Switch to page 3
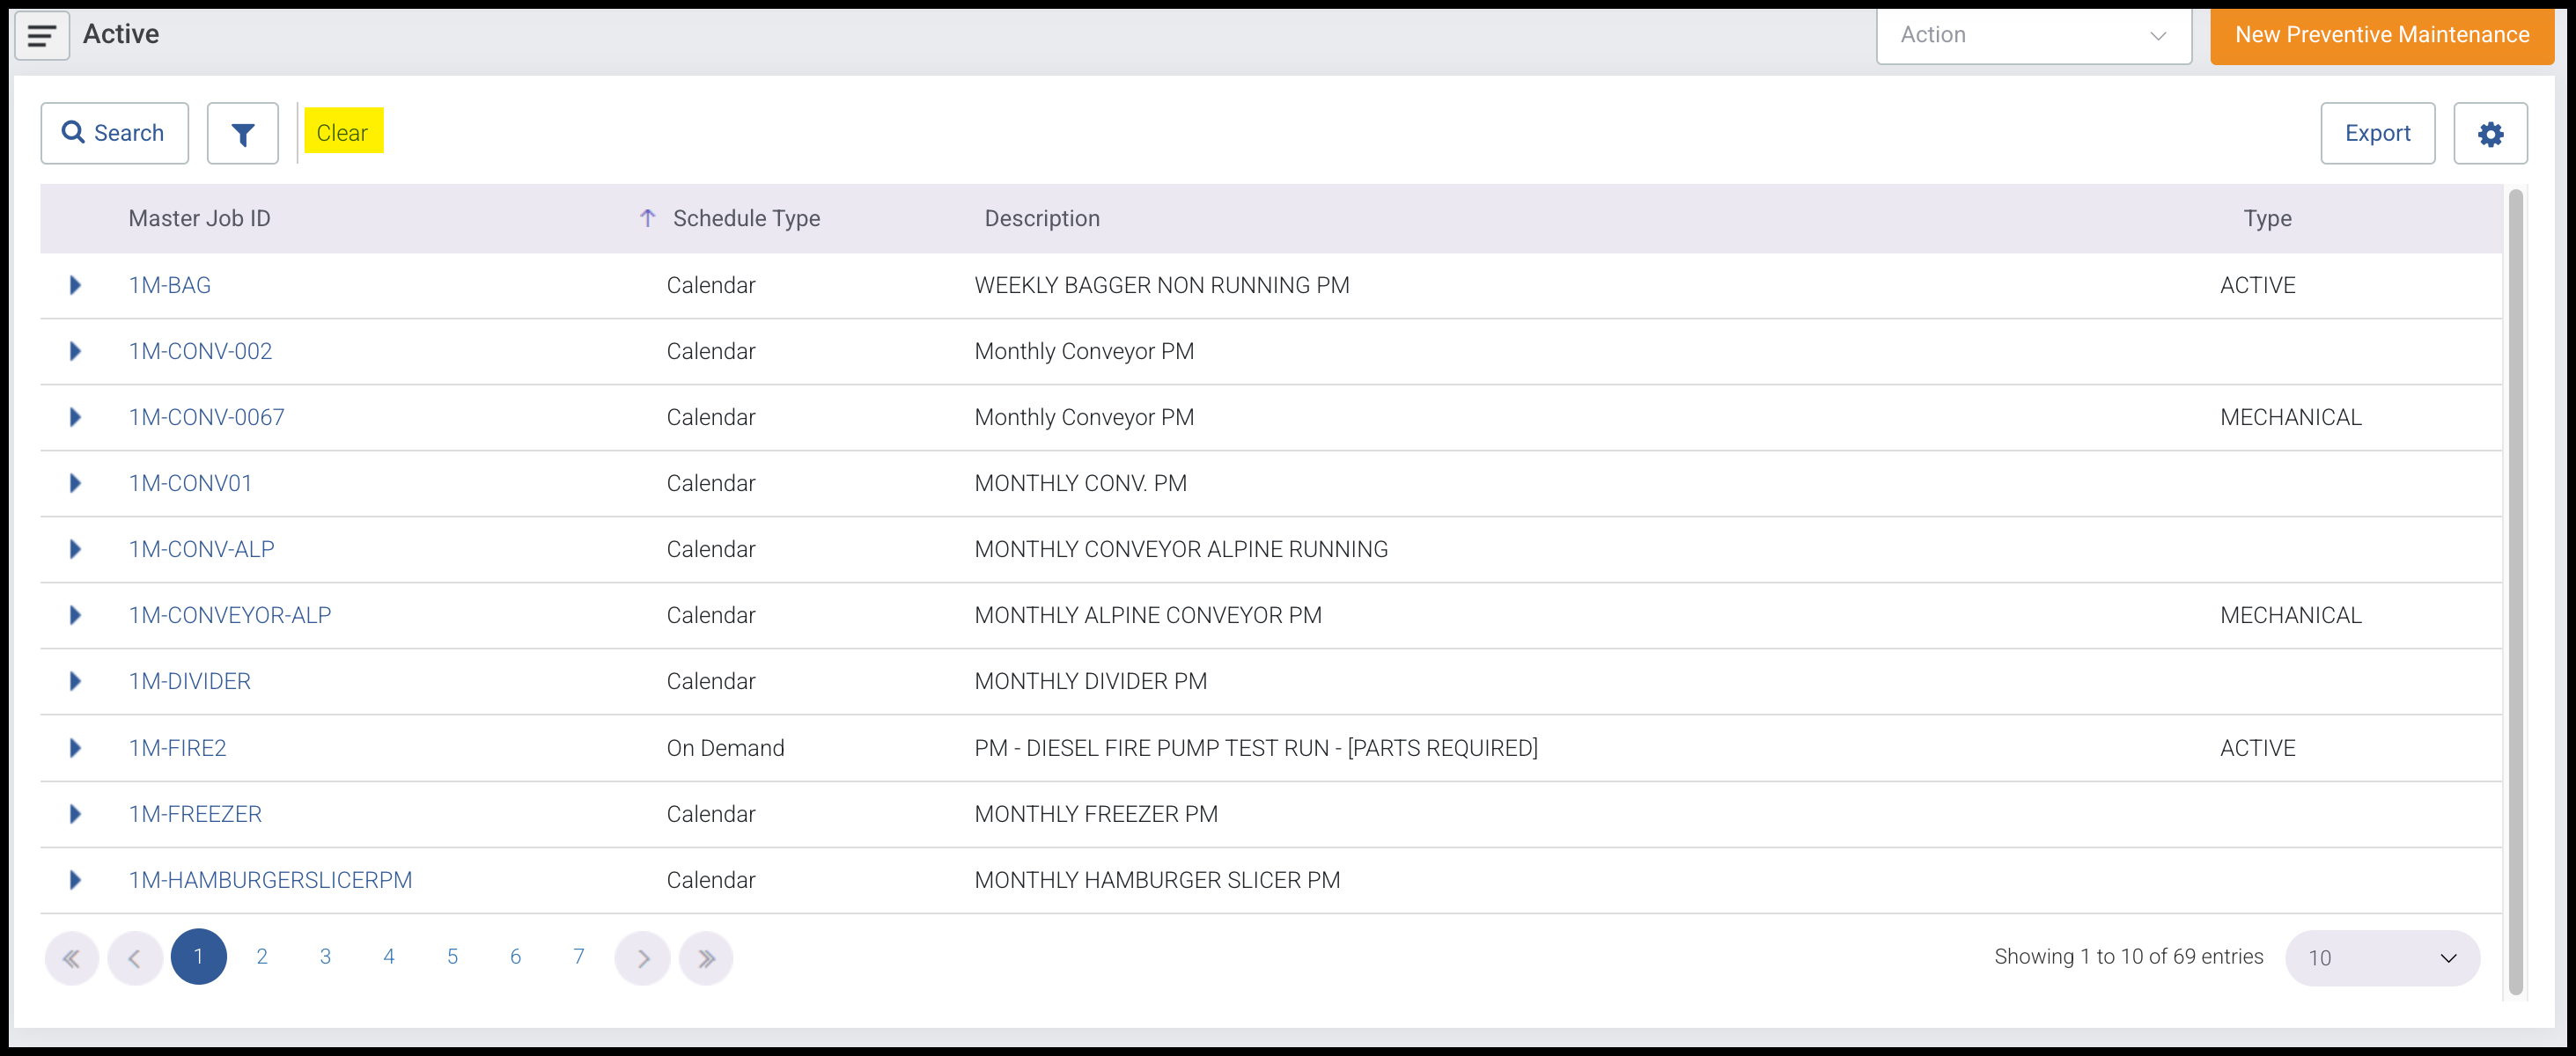2576x1056 pixels. (x=325, y=957)
